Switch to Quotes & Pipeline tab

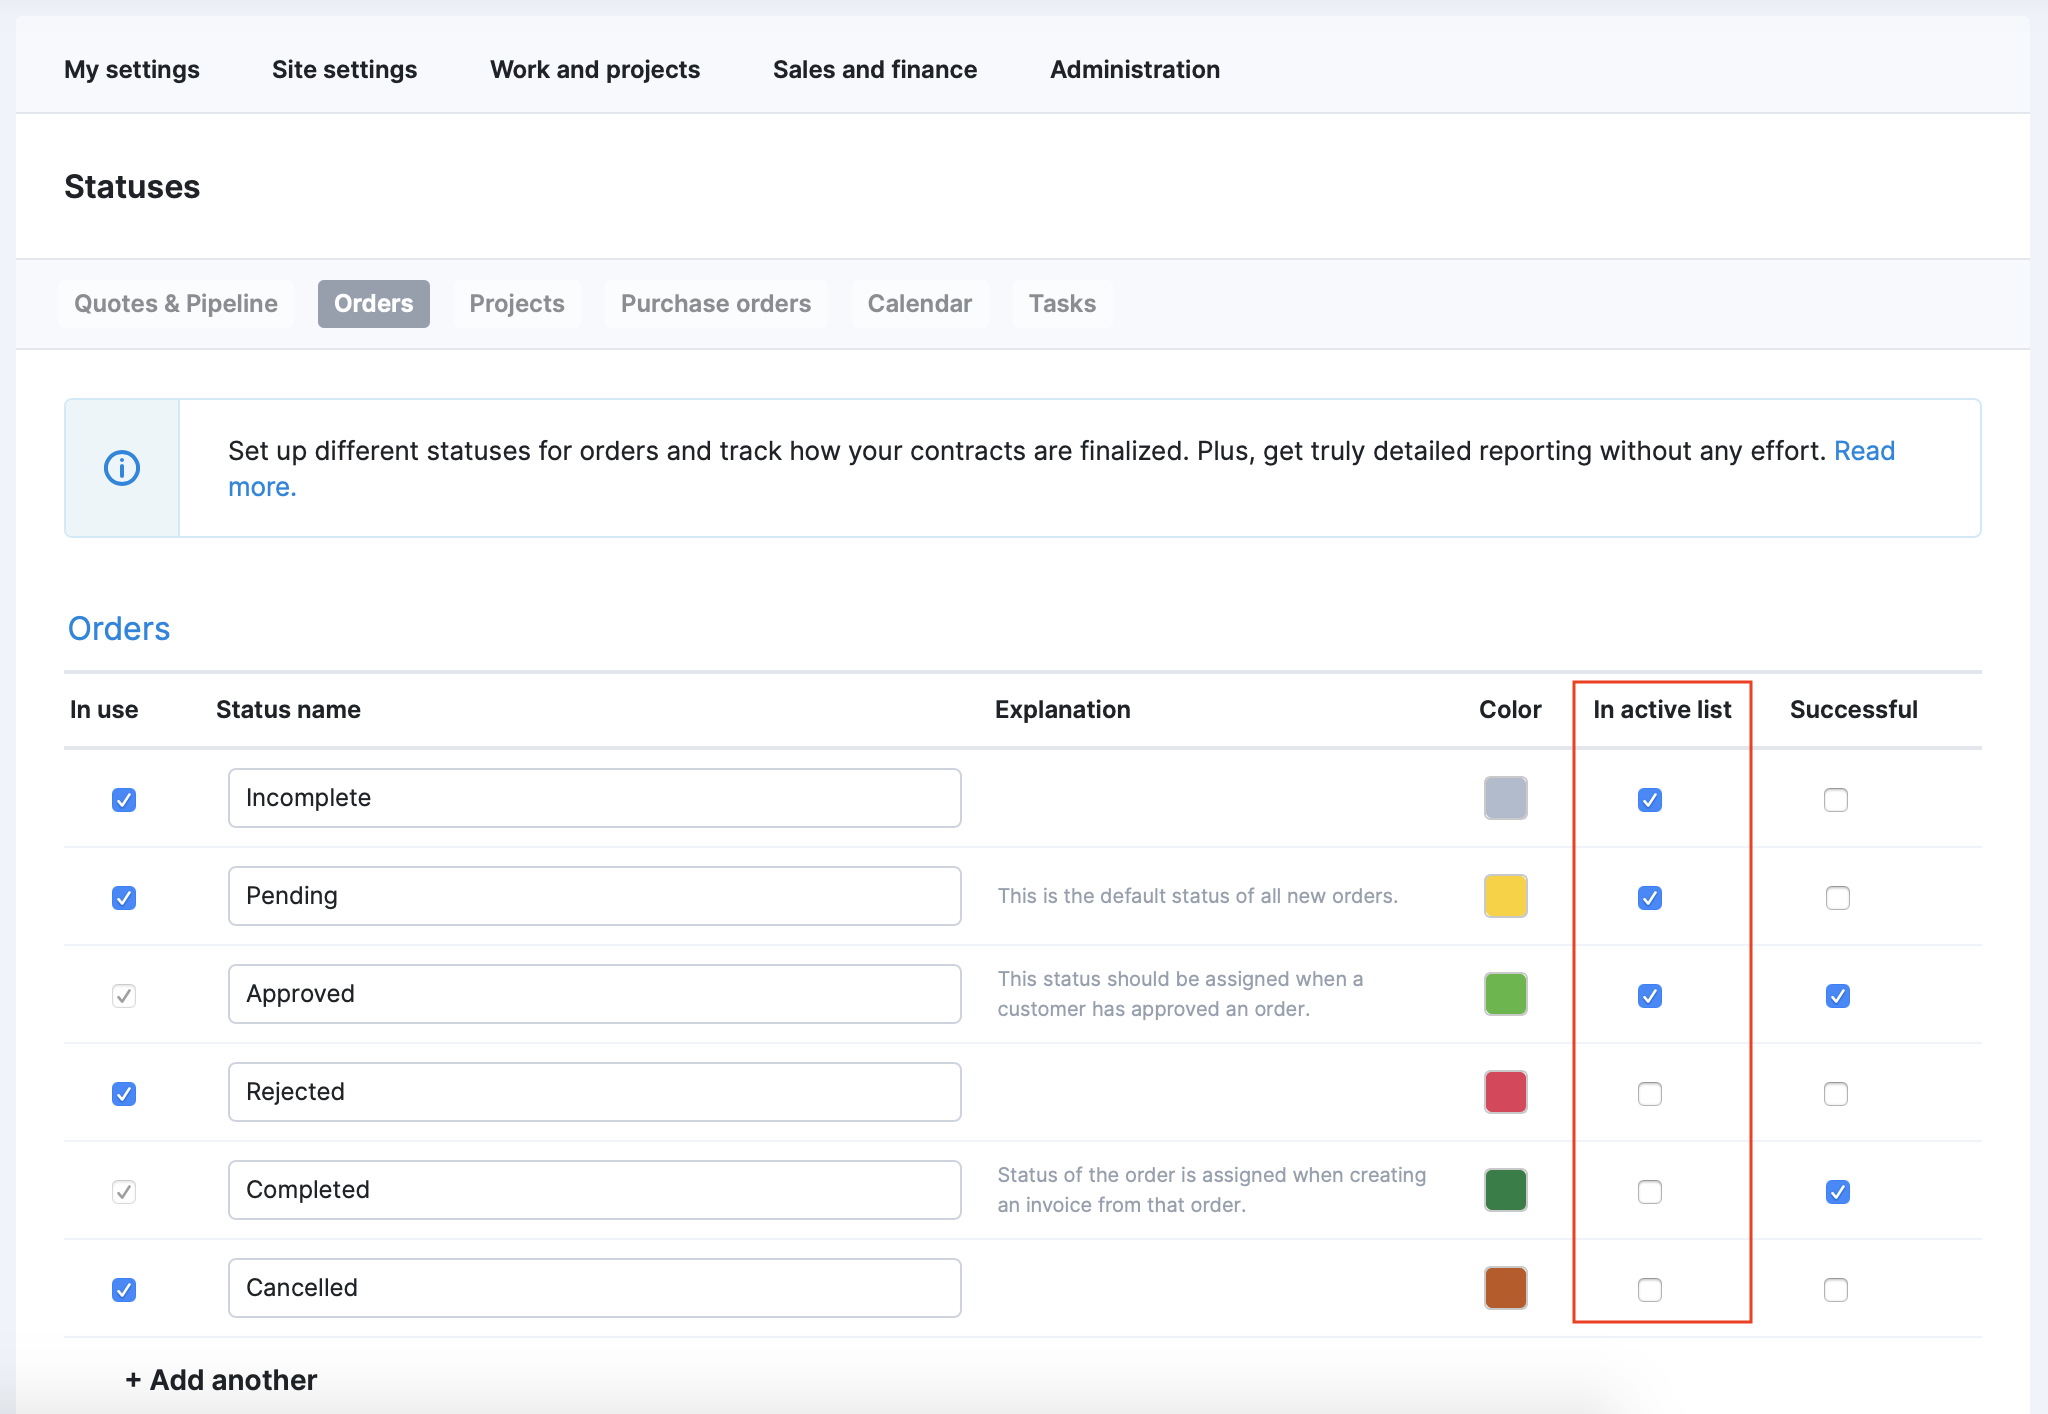point(176,304)
